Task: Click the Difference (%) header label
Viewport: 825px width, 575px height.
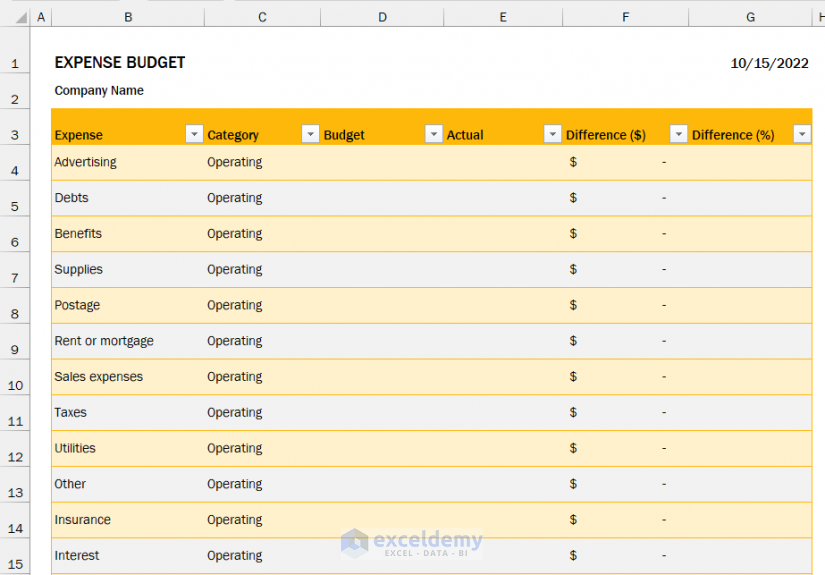Action: (732, 135)
